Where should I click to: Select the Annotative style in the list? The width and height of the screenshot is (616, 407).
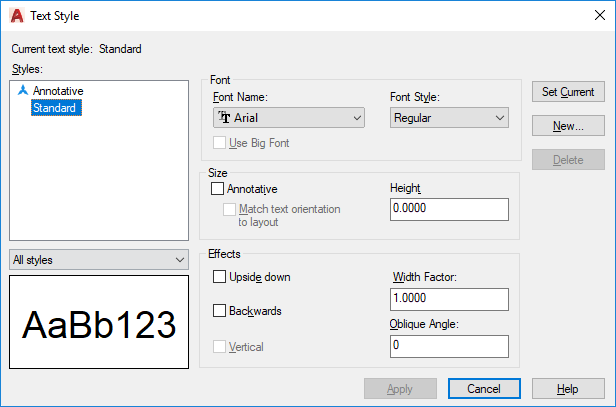click(x=58, y=91)
